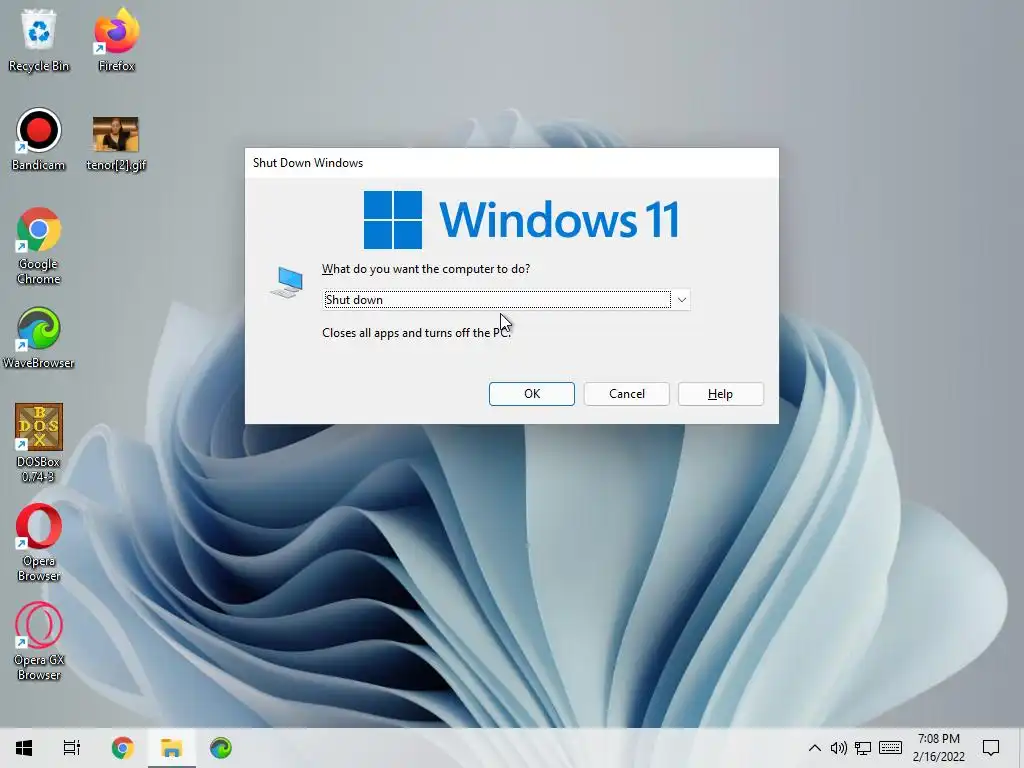
Task: Open Help in the shutdown dialog
Action: [x=720, y=394]
